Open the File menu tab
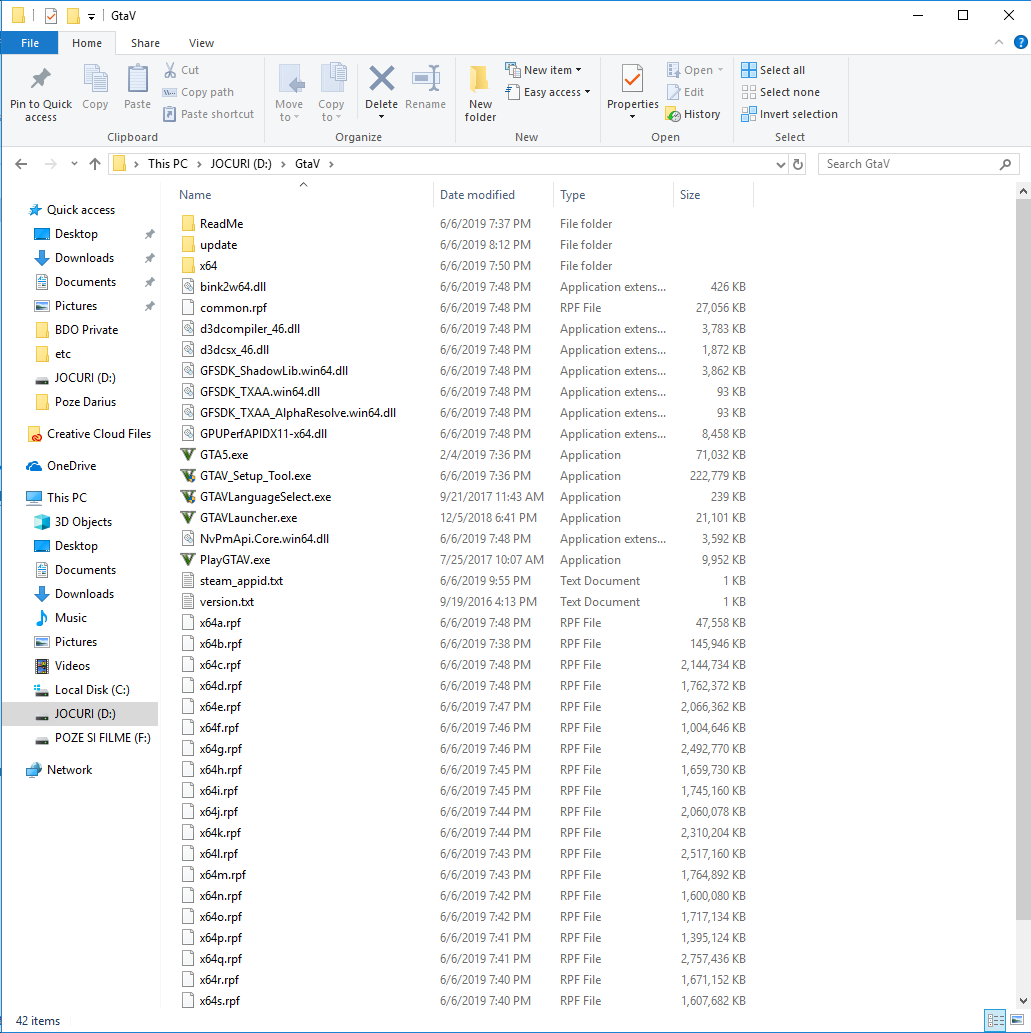This screenshot has height=1033, width=1031. click(30, 43)
